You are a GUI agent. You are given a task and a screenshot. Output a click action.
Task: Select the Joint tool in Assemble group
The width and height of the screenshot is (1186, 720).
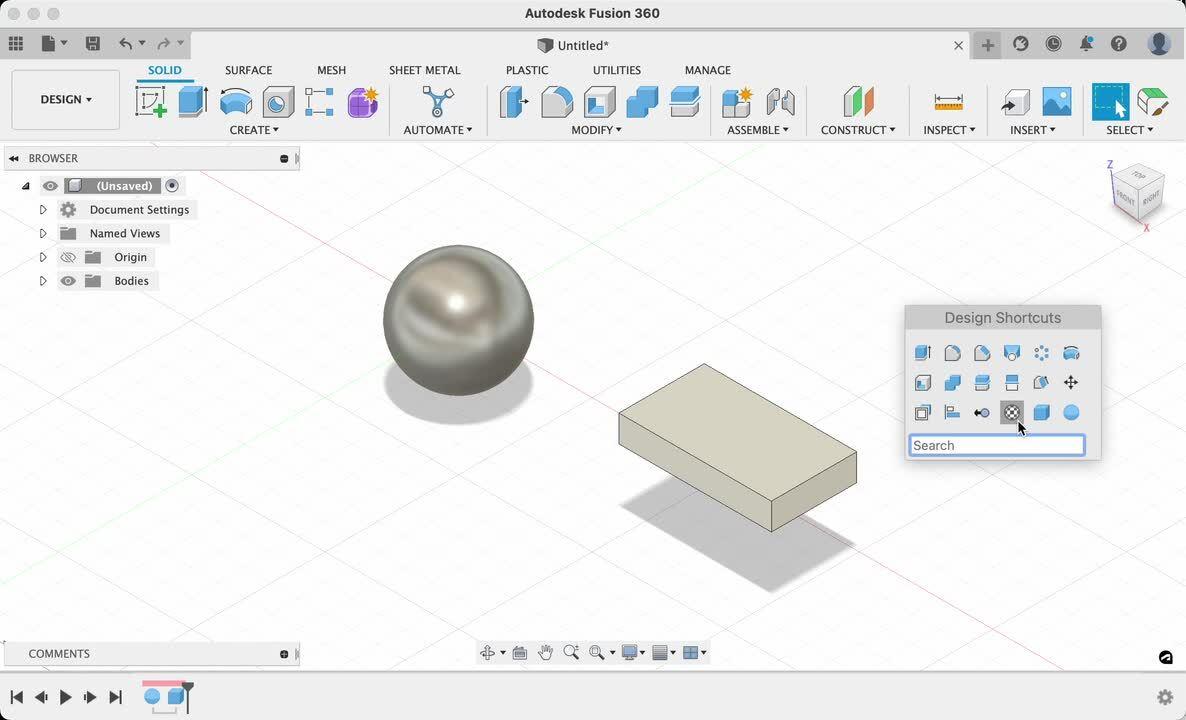tap(780, 101)
